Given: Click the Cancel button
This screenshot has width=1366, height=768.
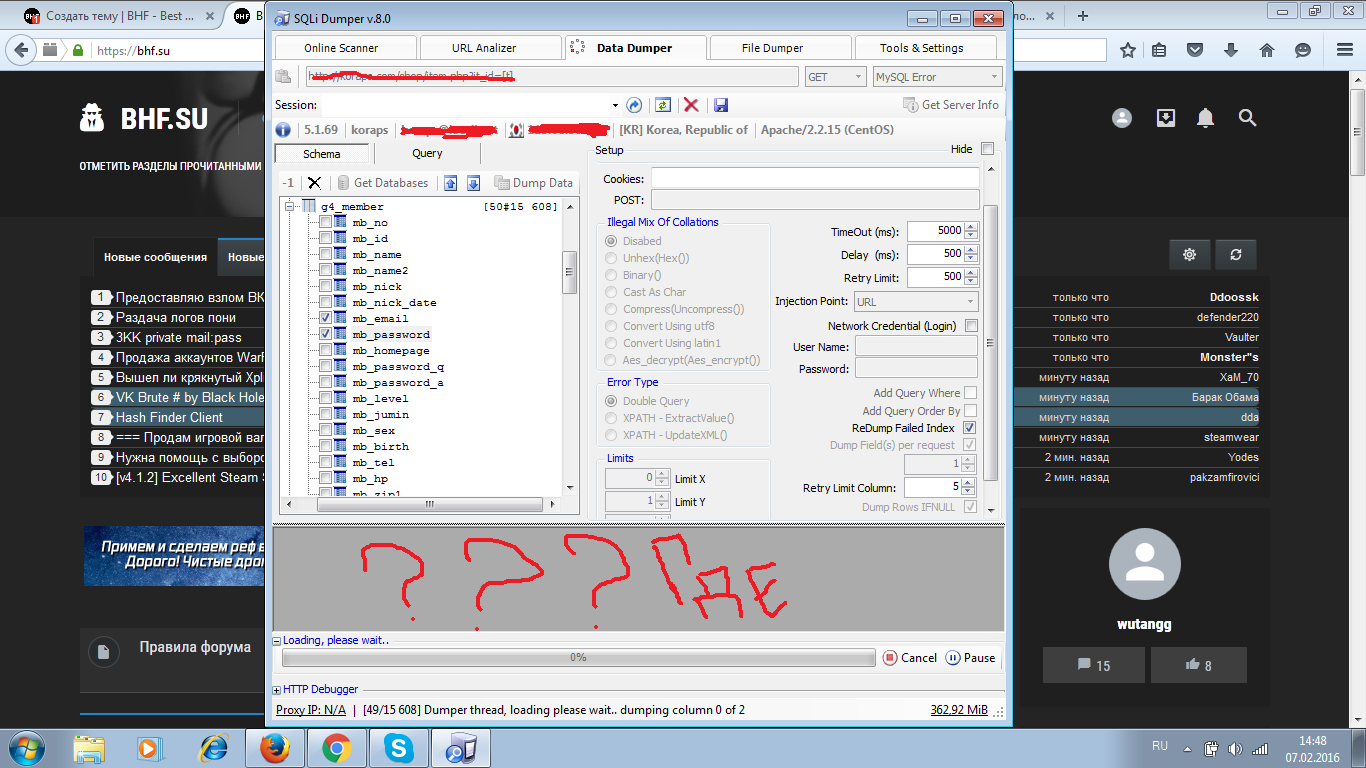Looking at the screenshot, I should pos(910,658).
